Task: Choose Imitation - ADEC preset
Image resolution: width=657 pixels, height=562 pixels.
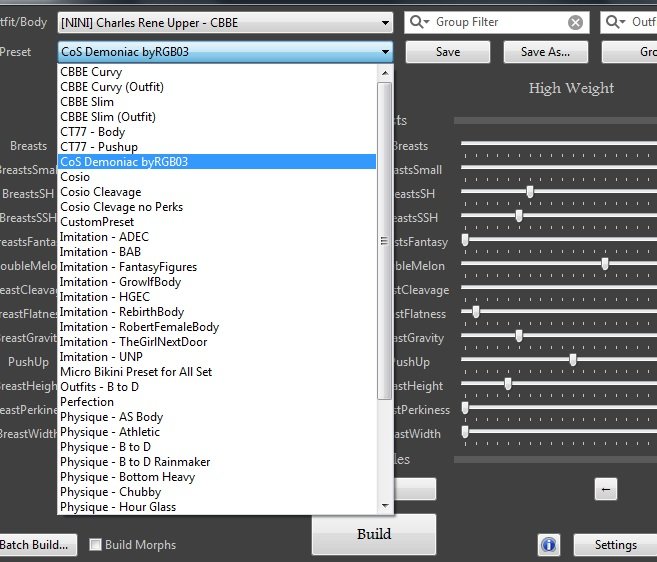Action: 217,237
